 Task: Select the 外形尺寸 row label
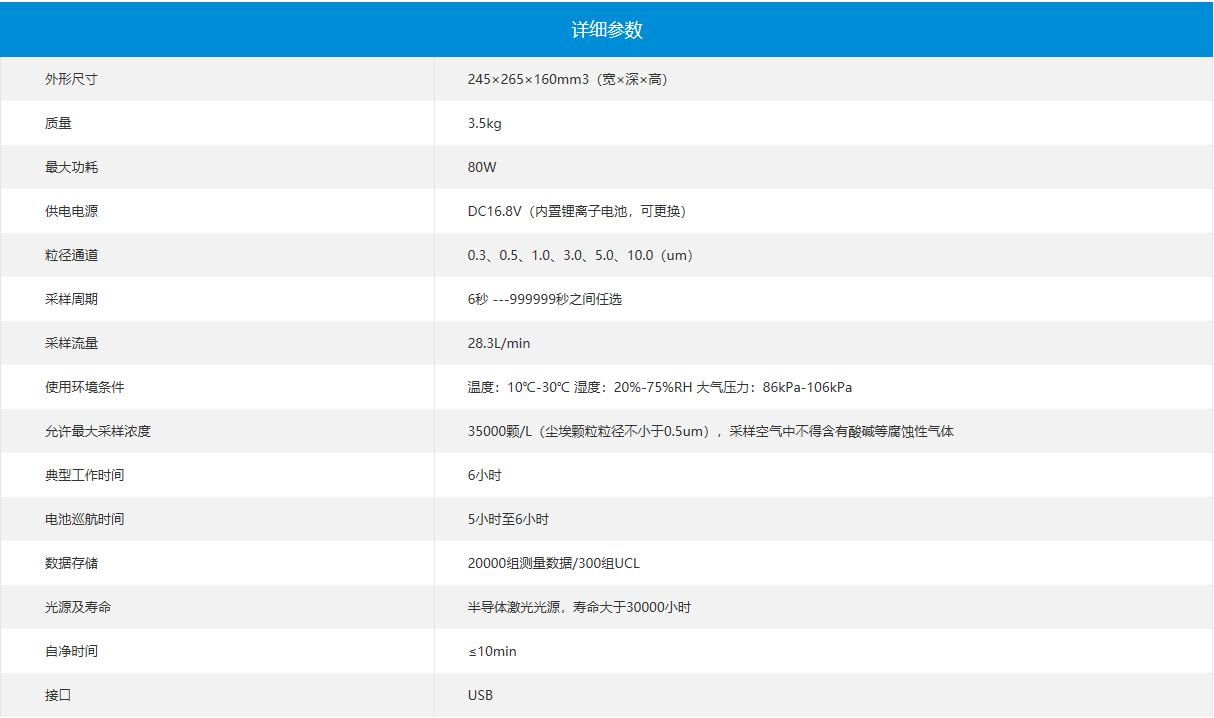point(71,79)
